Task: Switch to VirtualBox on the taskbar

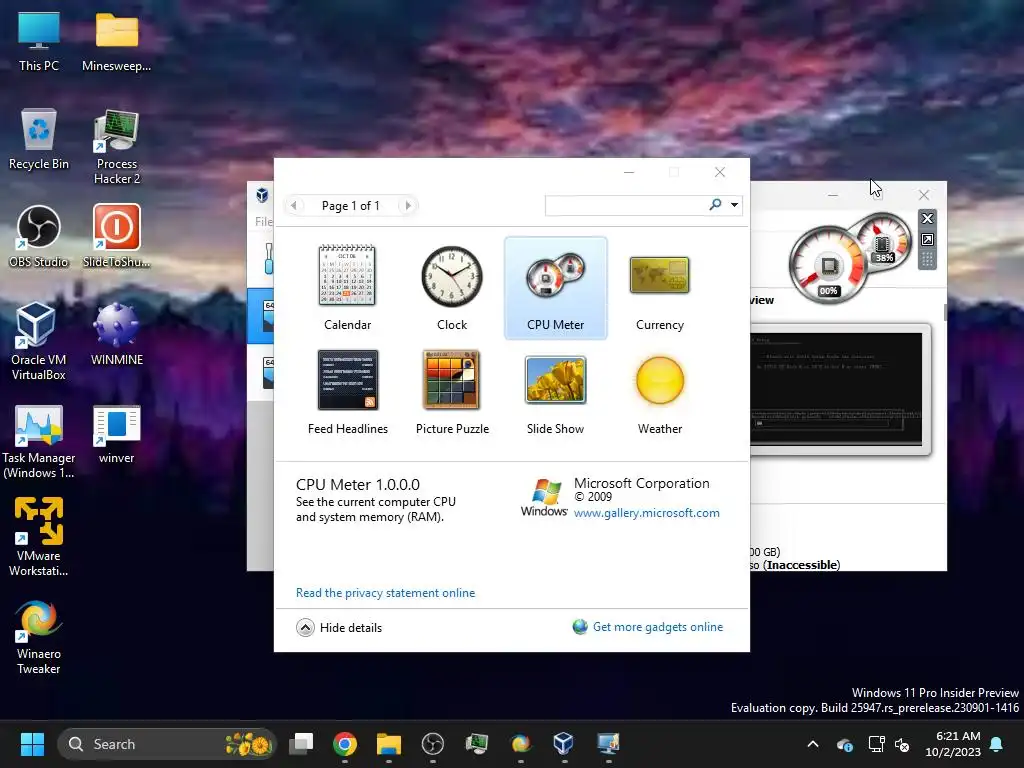Action: click(564, 744)
